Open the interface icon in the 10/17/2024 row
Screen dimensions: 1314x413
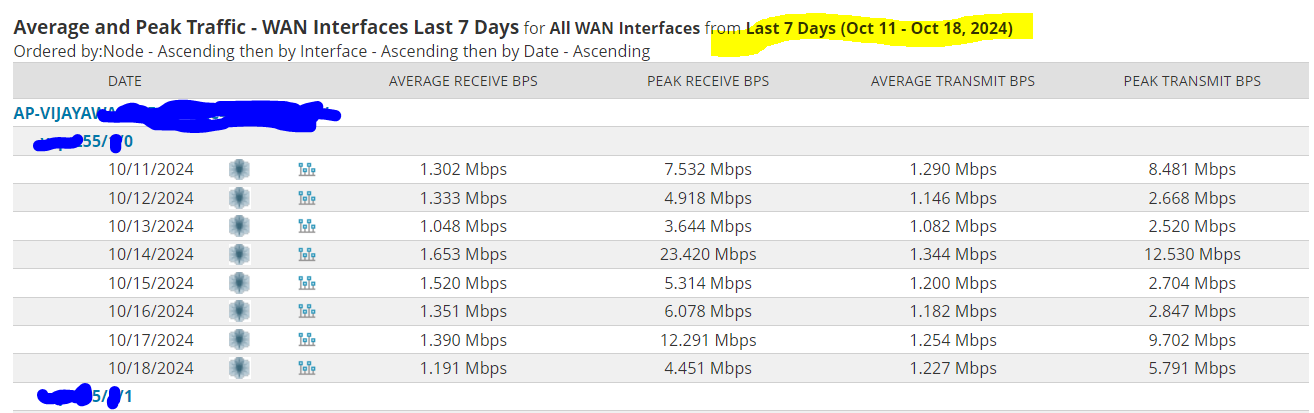coord(307,340)
